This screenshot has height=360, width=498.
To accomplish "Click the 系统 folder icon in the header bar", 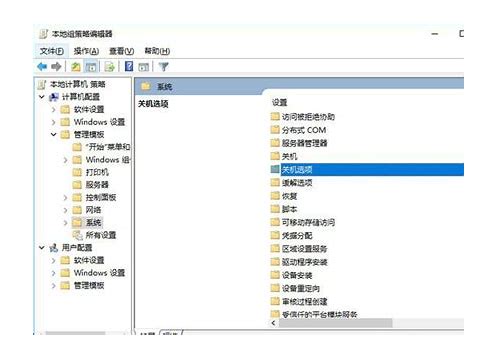I will (x=146, y=86).
